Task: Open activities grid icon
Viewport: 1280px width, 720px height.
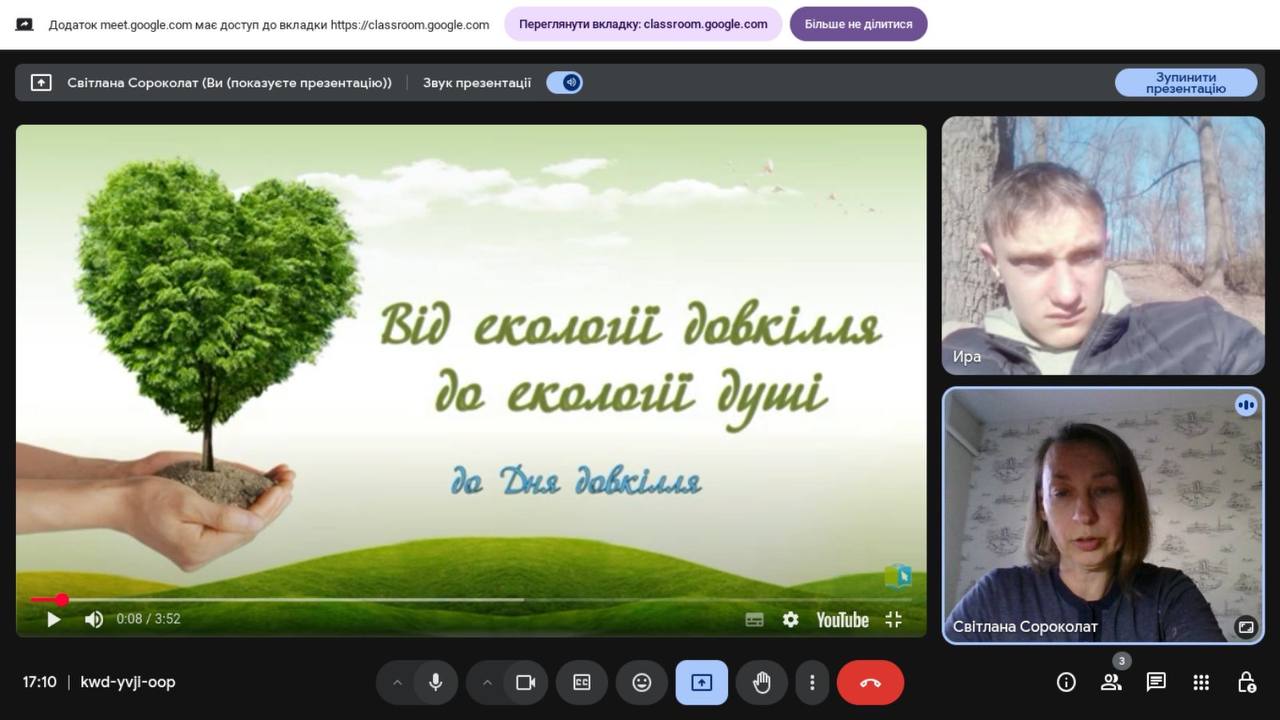Action: (x=1201, y=682)
